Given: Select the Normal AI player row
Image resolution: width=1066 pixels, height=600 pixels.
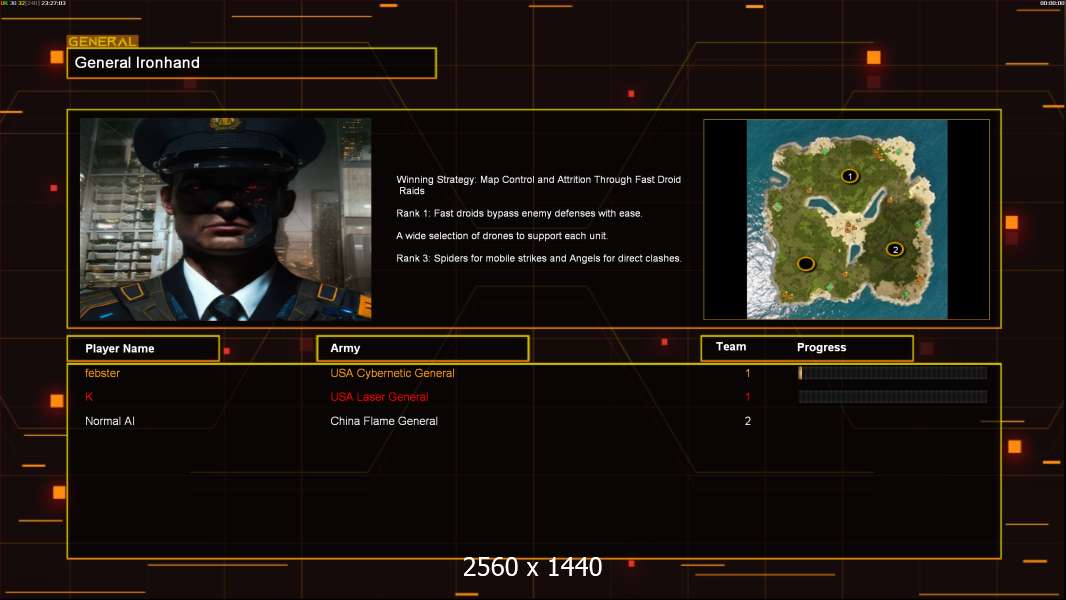Looking at the screenshot, I should click(534, 421).
